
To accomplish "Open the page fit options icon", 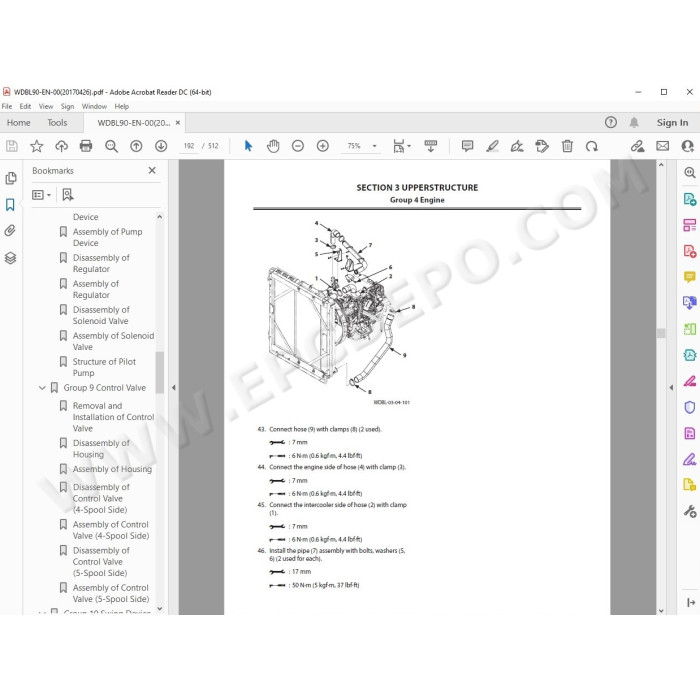I will [x=401, y=146].
